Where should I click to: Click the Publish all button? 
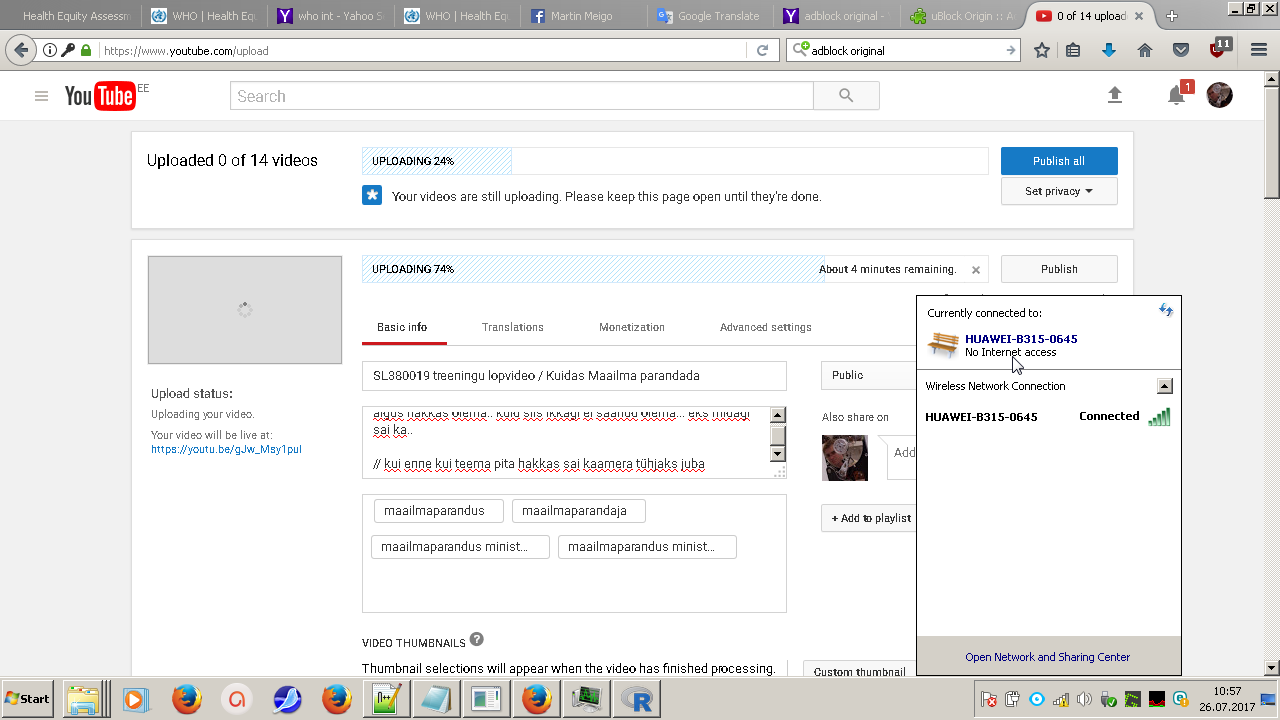tap(1058, 161)
